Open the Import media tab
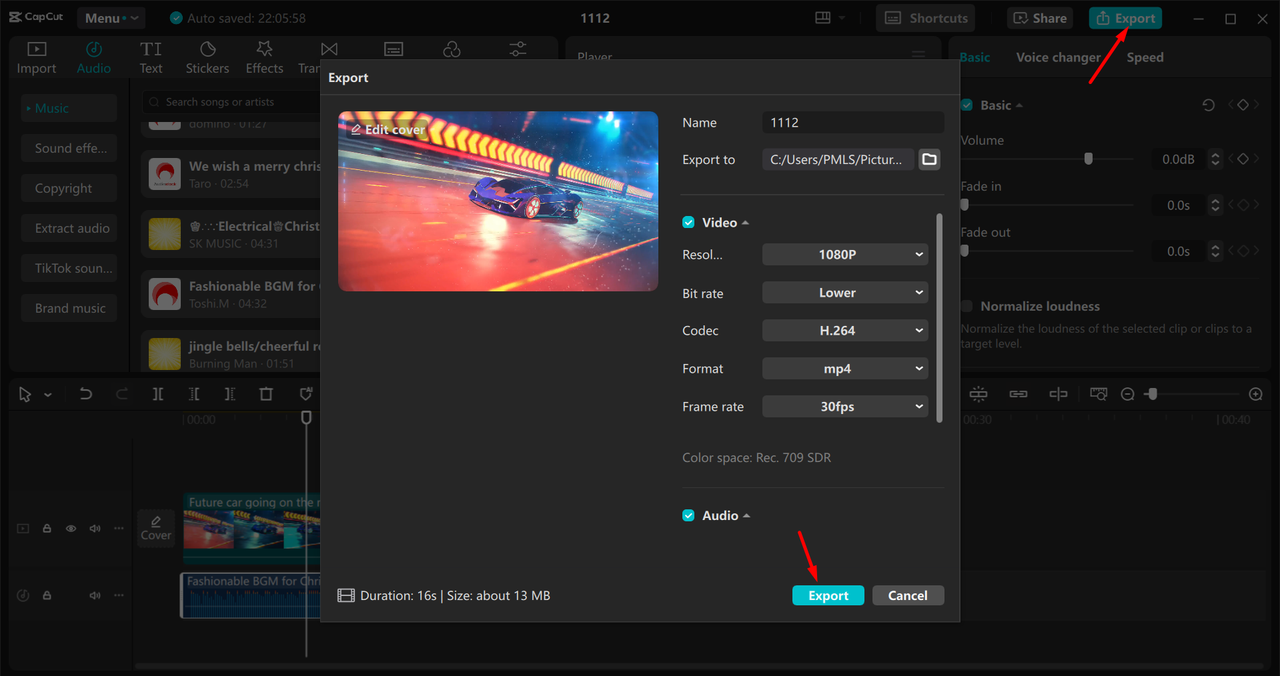 [x=36, y=58]
